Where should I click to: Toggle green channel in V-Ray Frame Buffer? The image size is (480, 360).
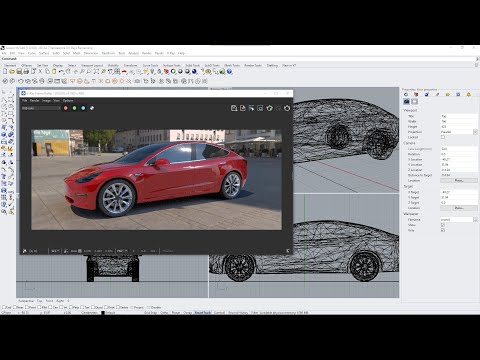[x=74, y=108]
